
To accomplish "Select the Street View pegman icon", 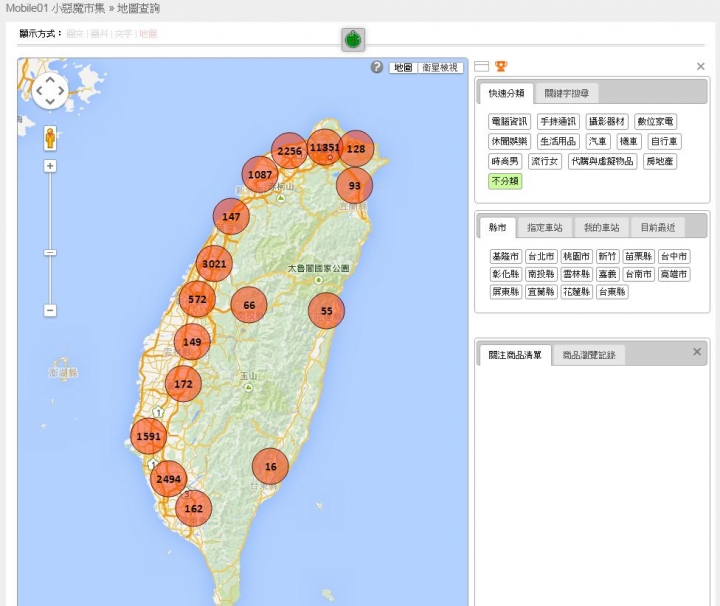I will click(50, 138).
